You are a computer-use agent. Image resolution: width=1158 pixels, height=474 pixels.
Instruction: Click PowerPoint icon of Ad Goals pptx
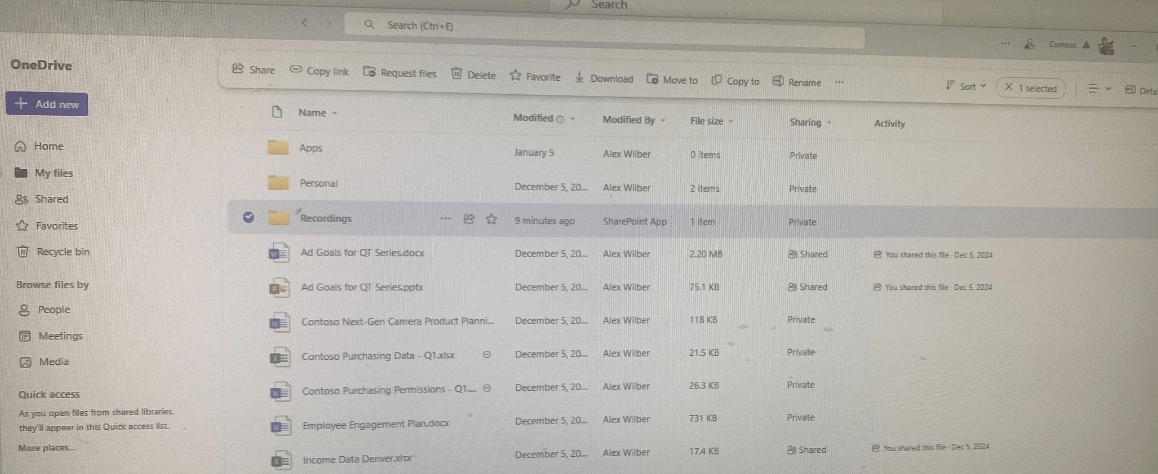pos(279,288)
